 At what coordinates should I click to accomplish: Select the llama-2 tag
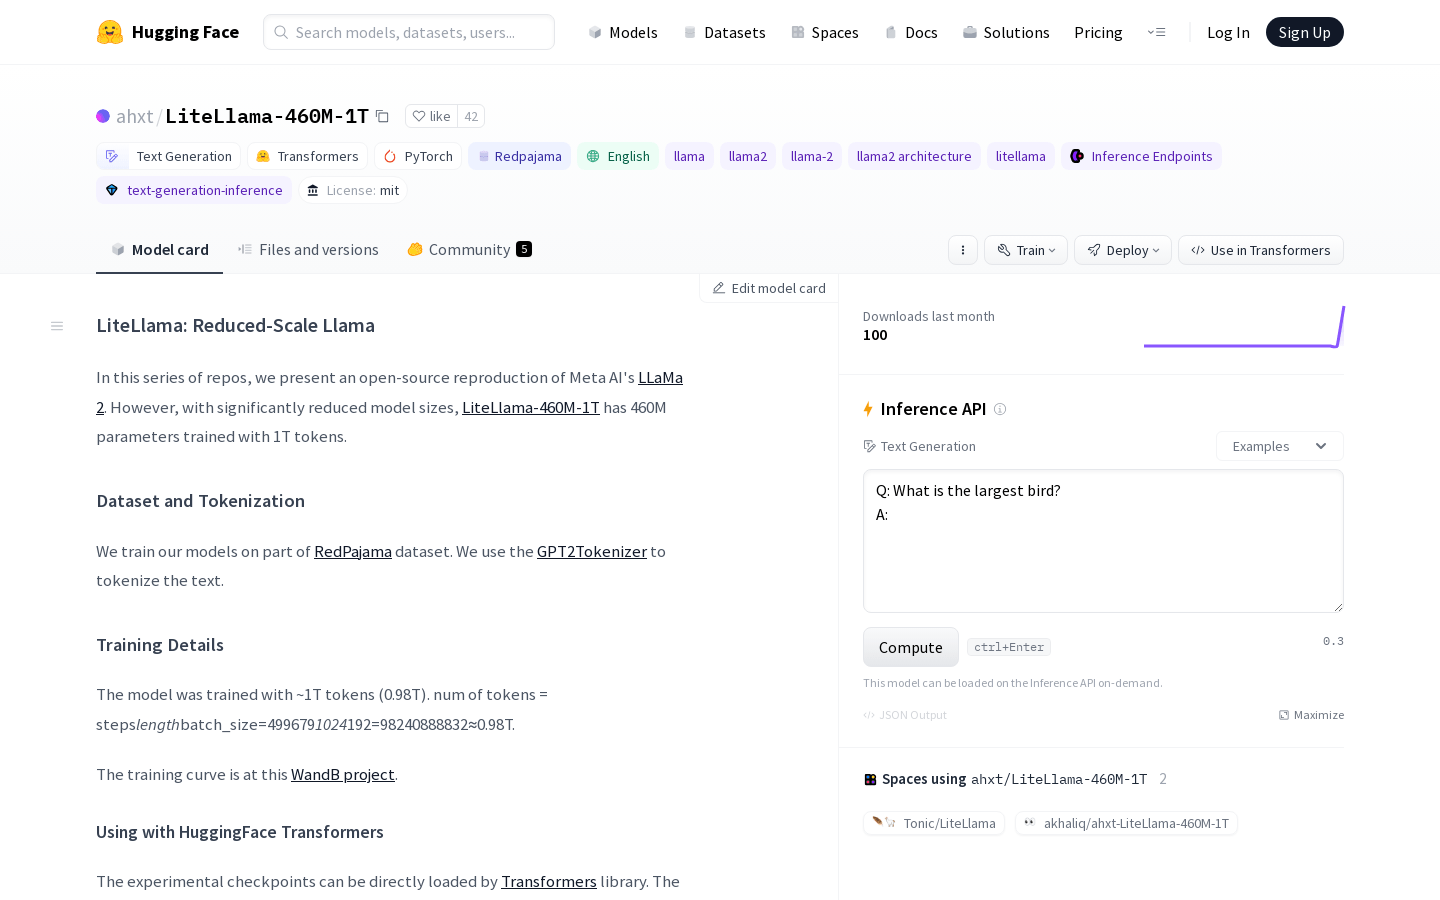(x=812, y=156)
